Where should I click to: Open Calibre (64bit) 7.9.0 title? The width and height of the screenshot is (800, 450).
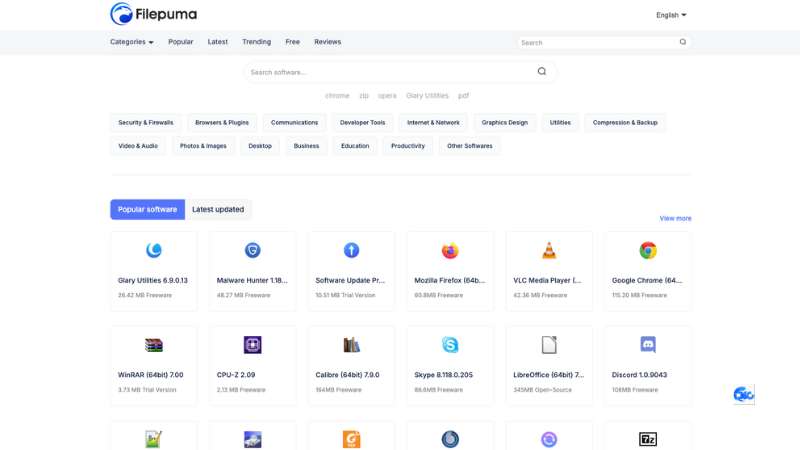[347, 374]
